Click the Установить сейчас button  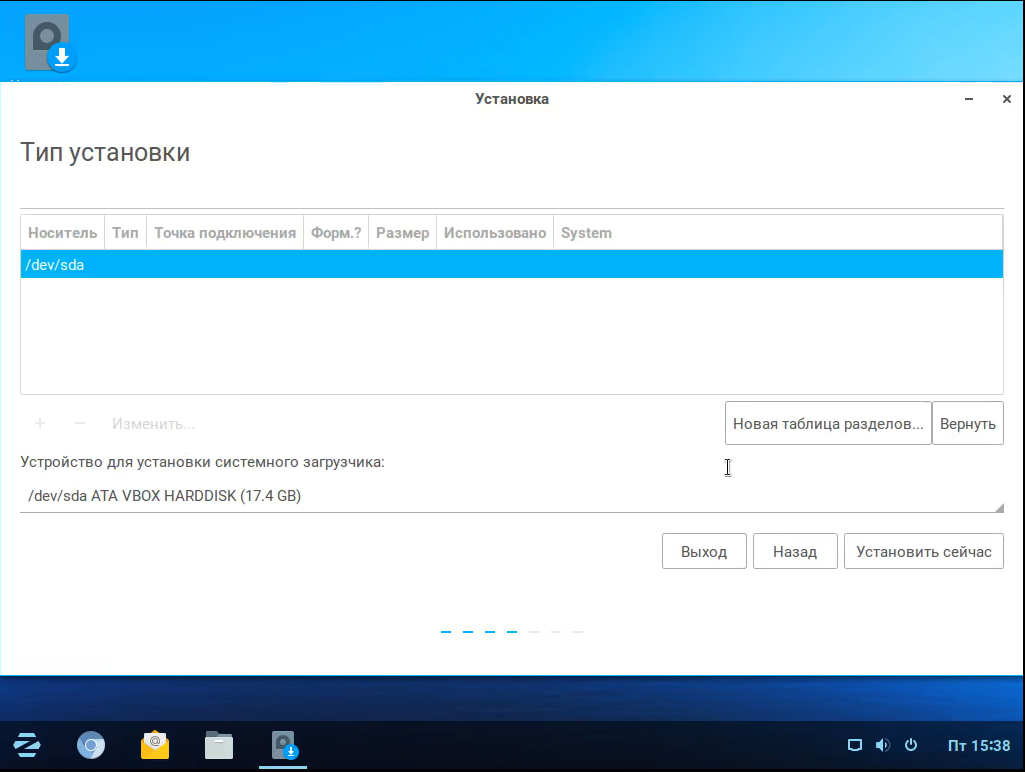[923, 551]
